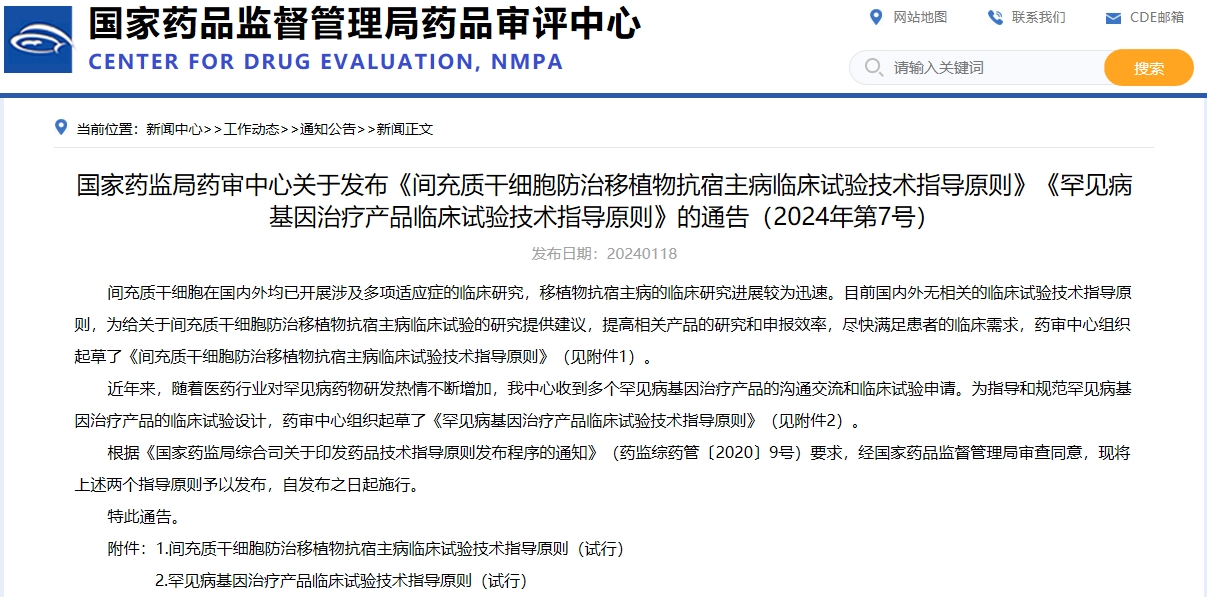
Task: Click the envelope icon beside CDE邮箱
Action: pyautogui.click(x=1113, y=18)
